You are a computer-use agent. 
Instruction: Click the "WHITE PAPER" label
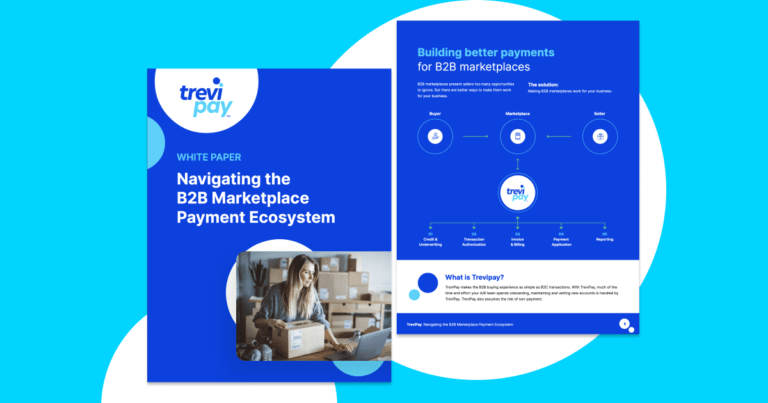coord(209,157)
